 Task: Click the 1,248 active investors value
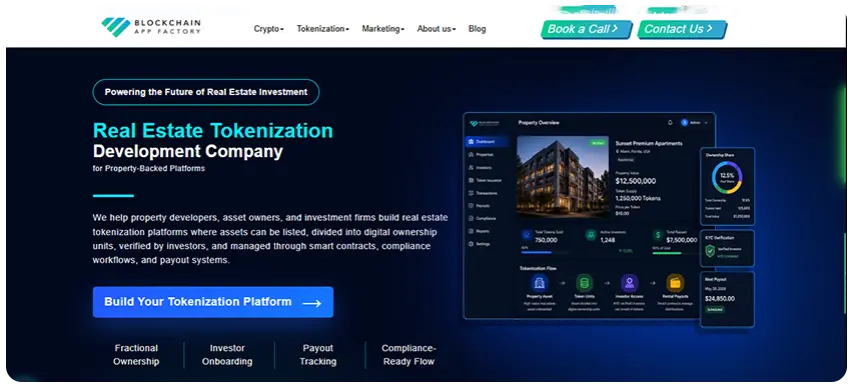pyautogui.click(x=608, y=240)
